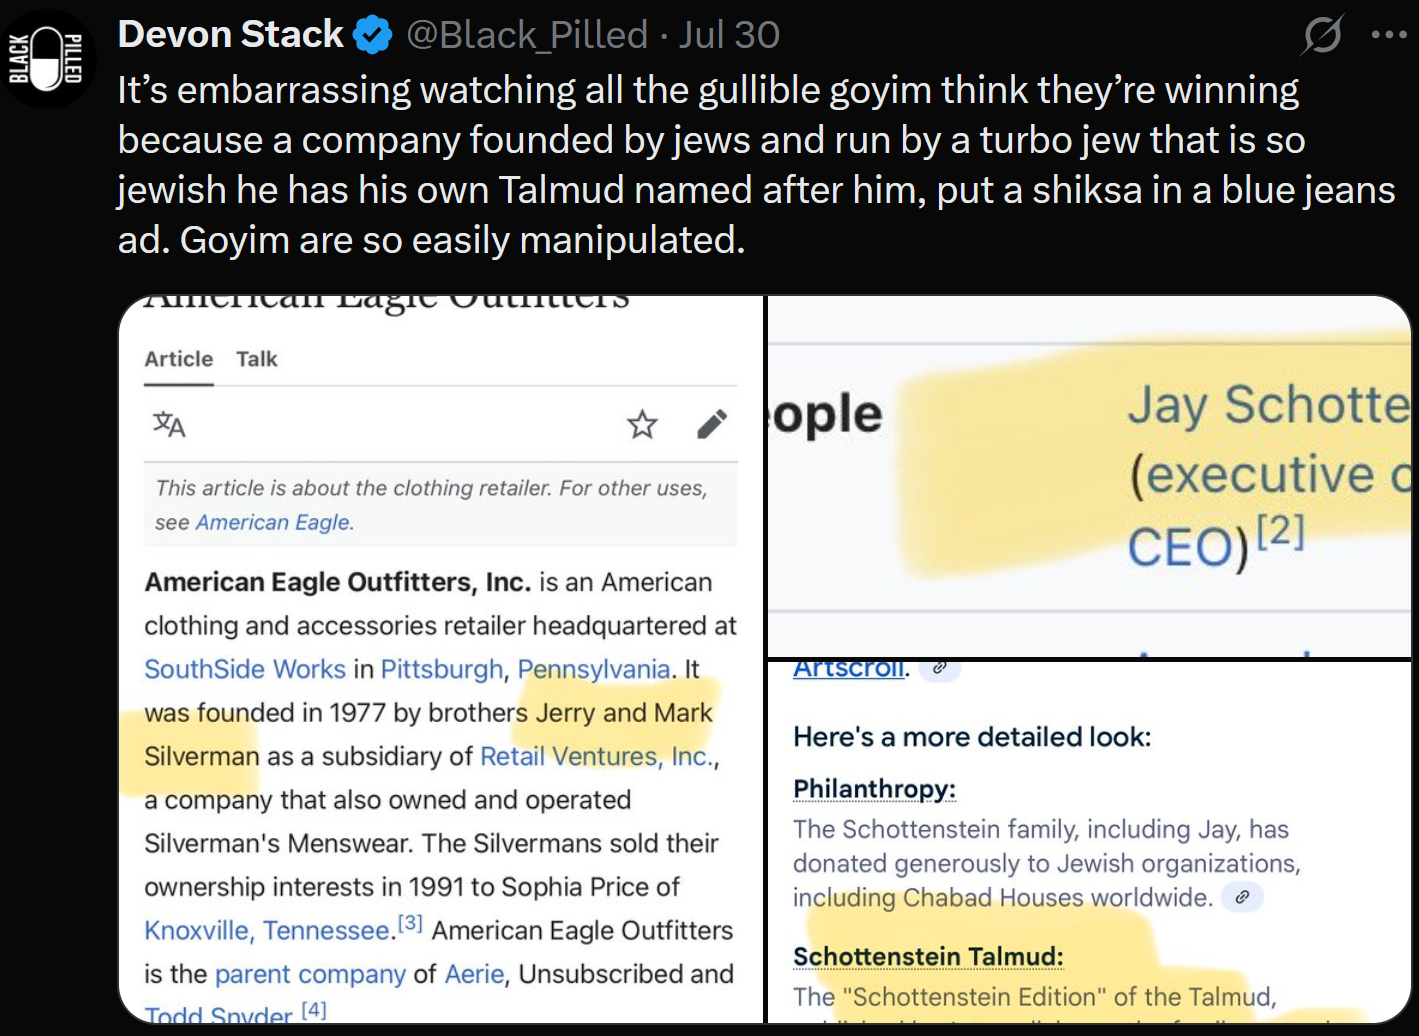Toggle the star watchlist icon
1419x1036 pixels.
click(x=642, y=425)
